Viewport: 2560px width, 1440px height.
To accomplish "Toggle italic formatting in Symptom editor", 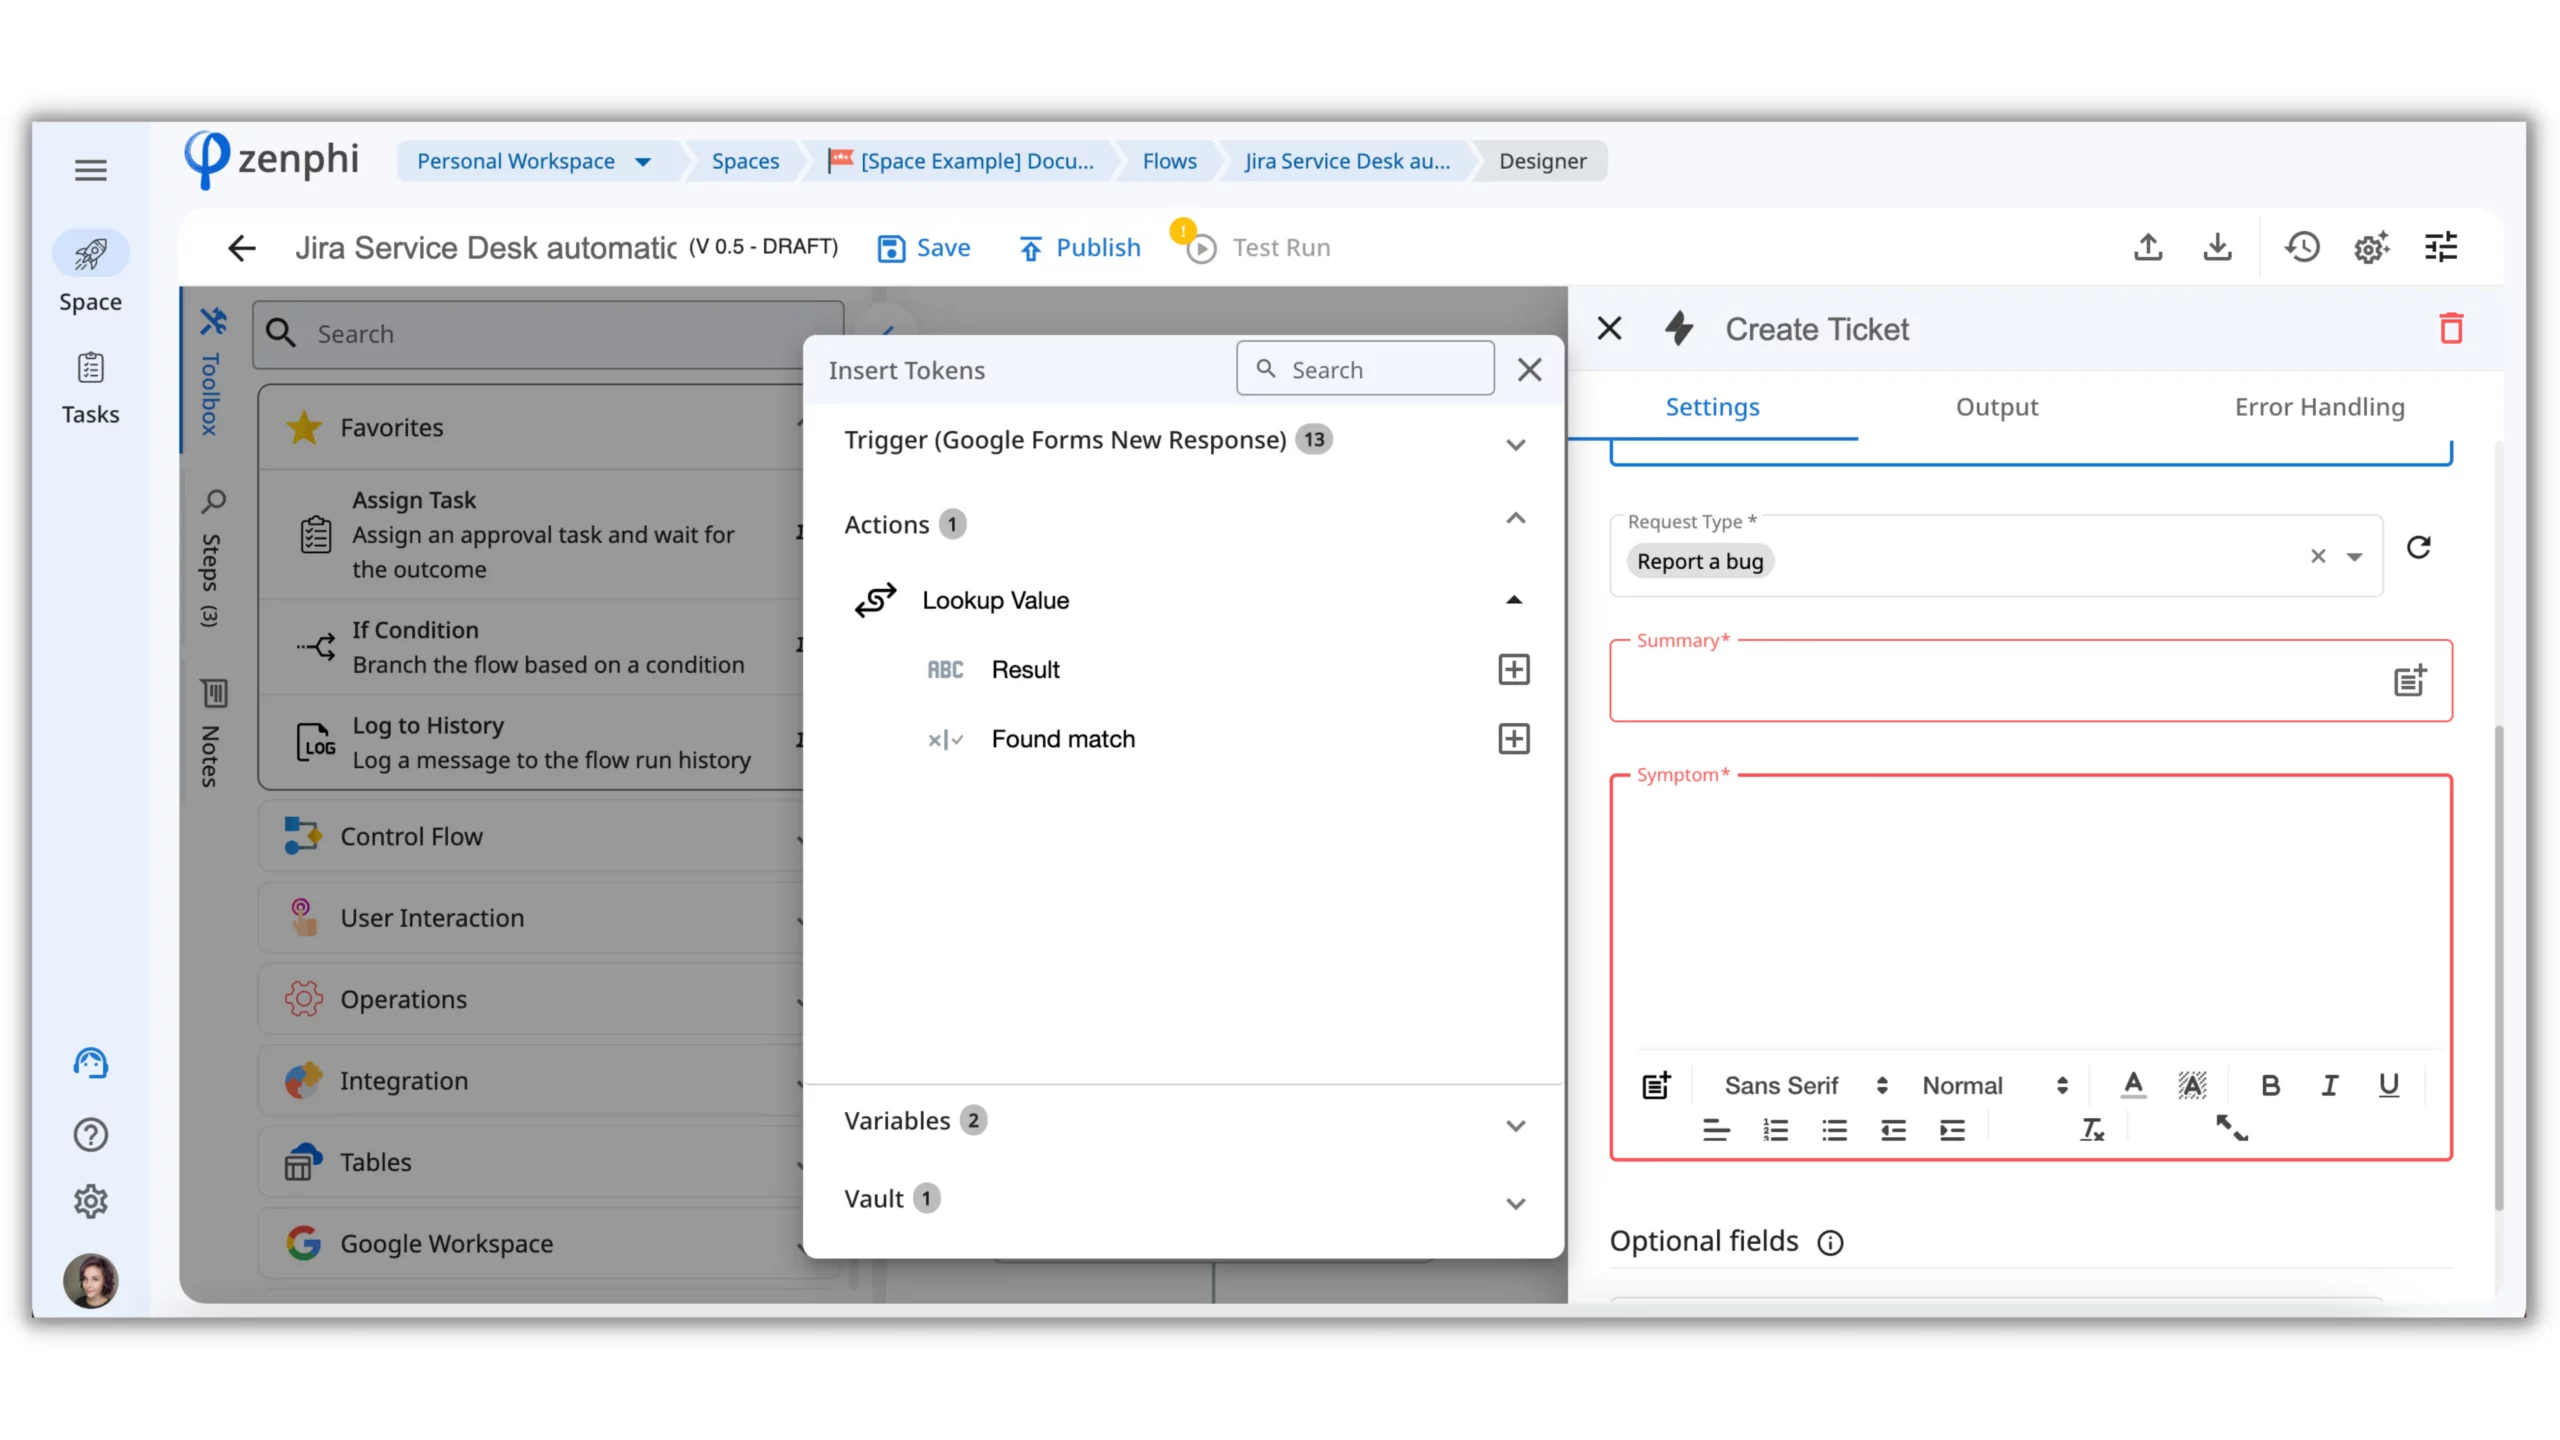I will [x=2329, y=1085].
